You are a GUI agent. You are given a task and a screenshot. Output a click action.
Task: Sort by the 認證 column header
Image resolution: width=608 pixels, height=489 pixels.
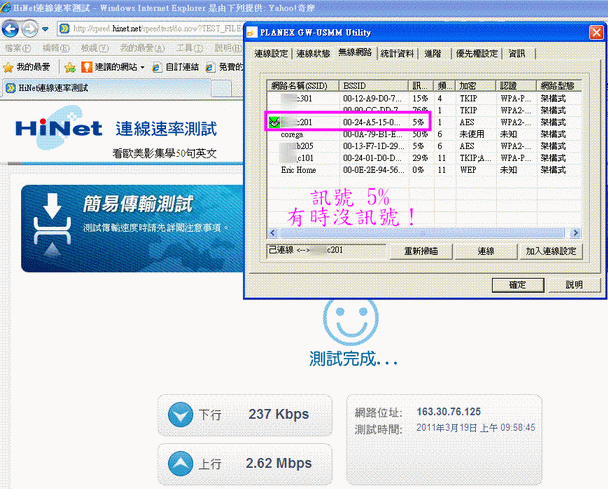516,86
